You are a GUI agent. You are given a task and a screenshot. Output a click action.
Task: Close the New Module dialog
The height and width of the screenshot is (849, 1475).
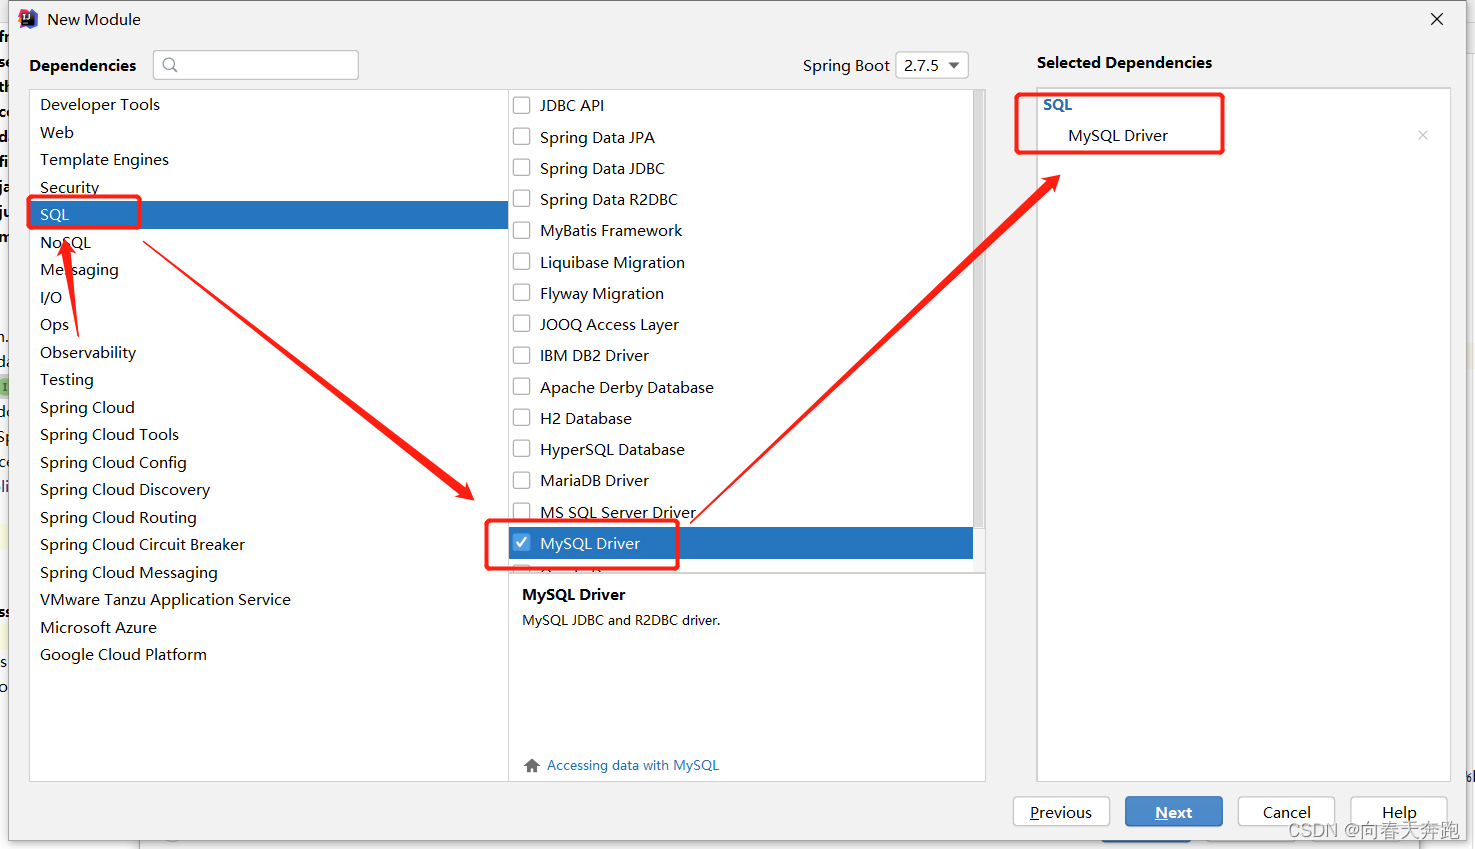(x=1437, y=19)
